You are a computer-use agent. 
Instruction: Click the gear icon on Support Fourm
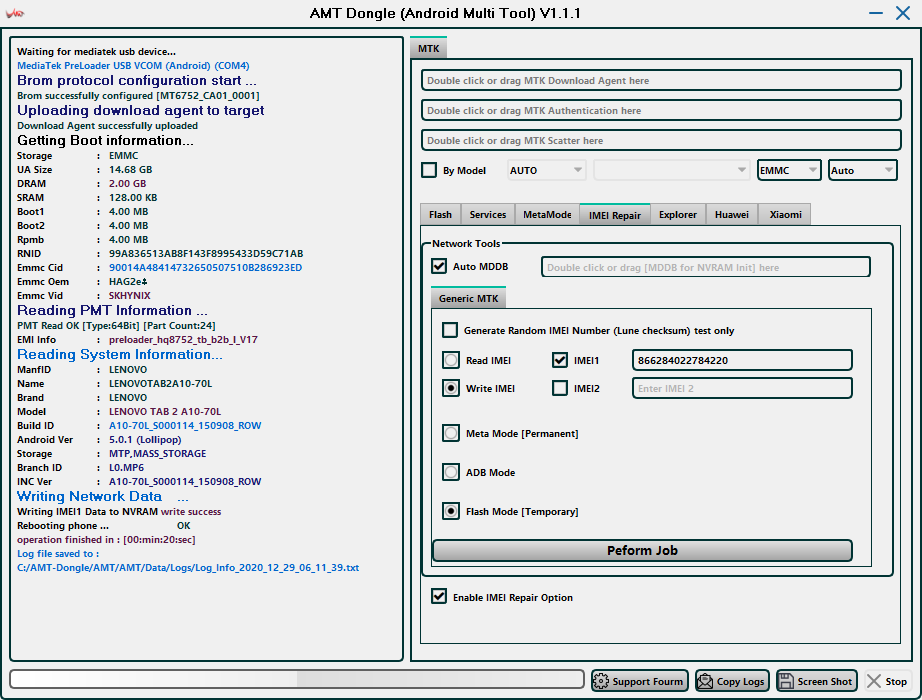(601, 681)
